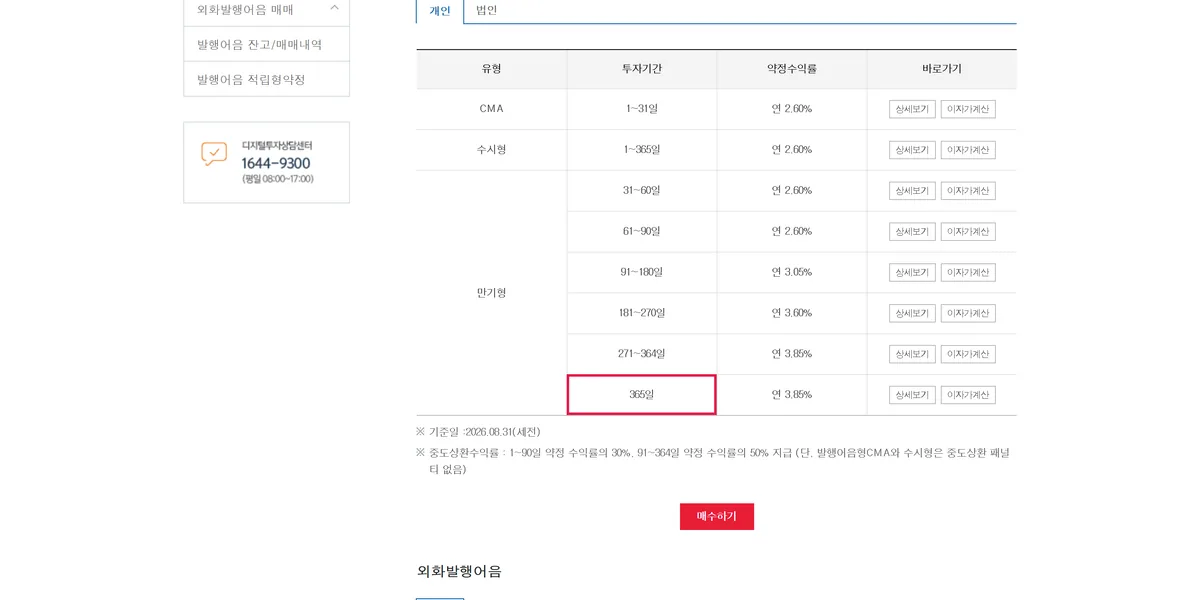The width and height of the screenshot is (1200, 600).
Task: Click 상세보기 for the 91~180일 period
Action: coord(912,273)
